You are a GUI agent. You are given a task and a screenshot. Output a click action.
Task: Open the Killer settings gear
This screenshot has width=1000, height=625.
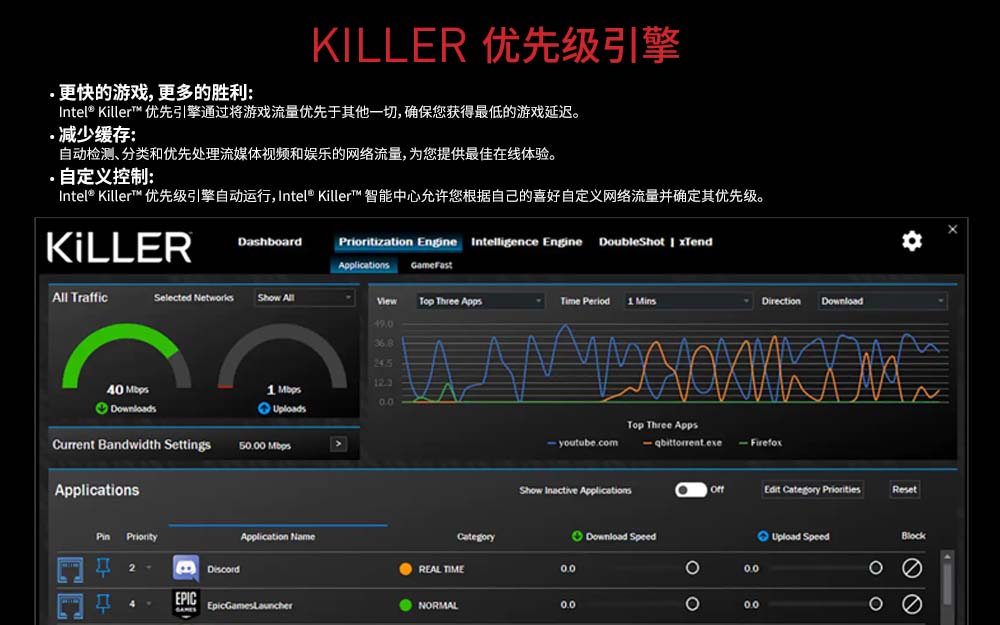[911, 241]
